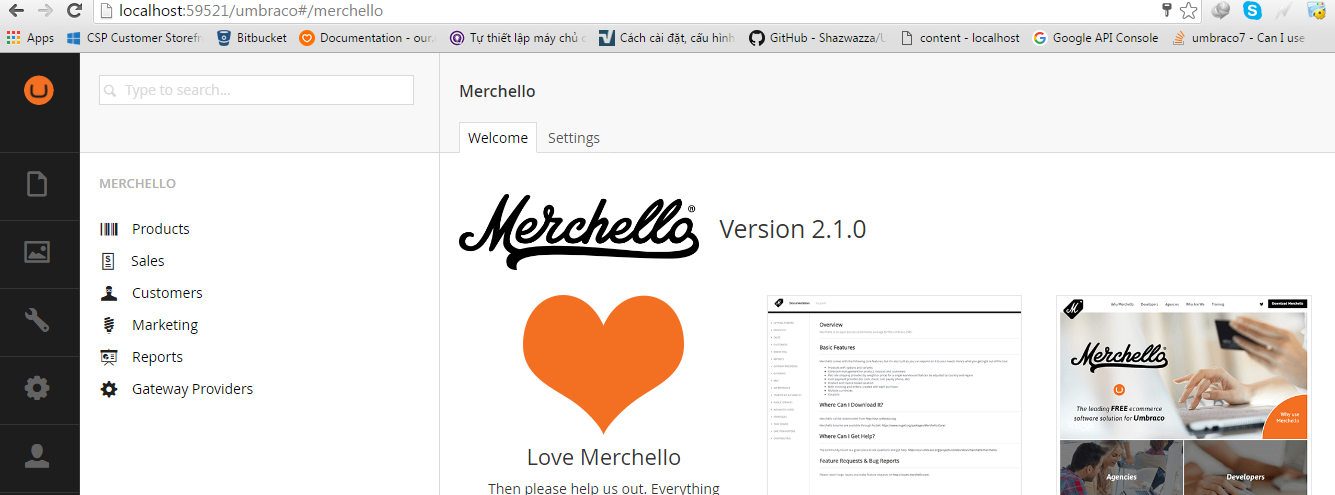Open the Users section person icon

pyautogui.click(x=37, y=456)
